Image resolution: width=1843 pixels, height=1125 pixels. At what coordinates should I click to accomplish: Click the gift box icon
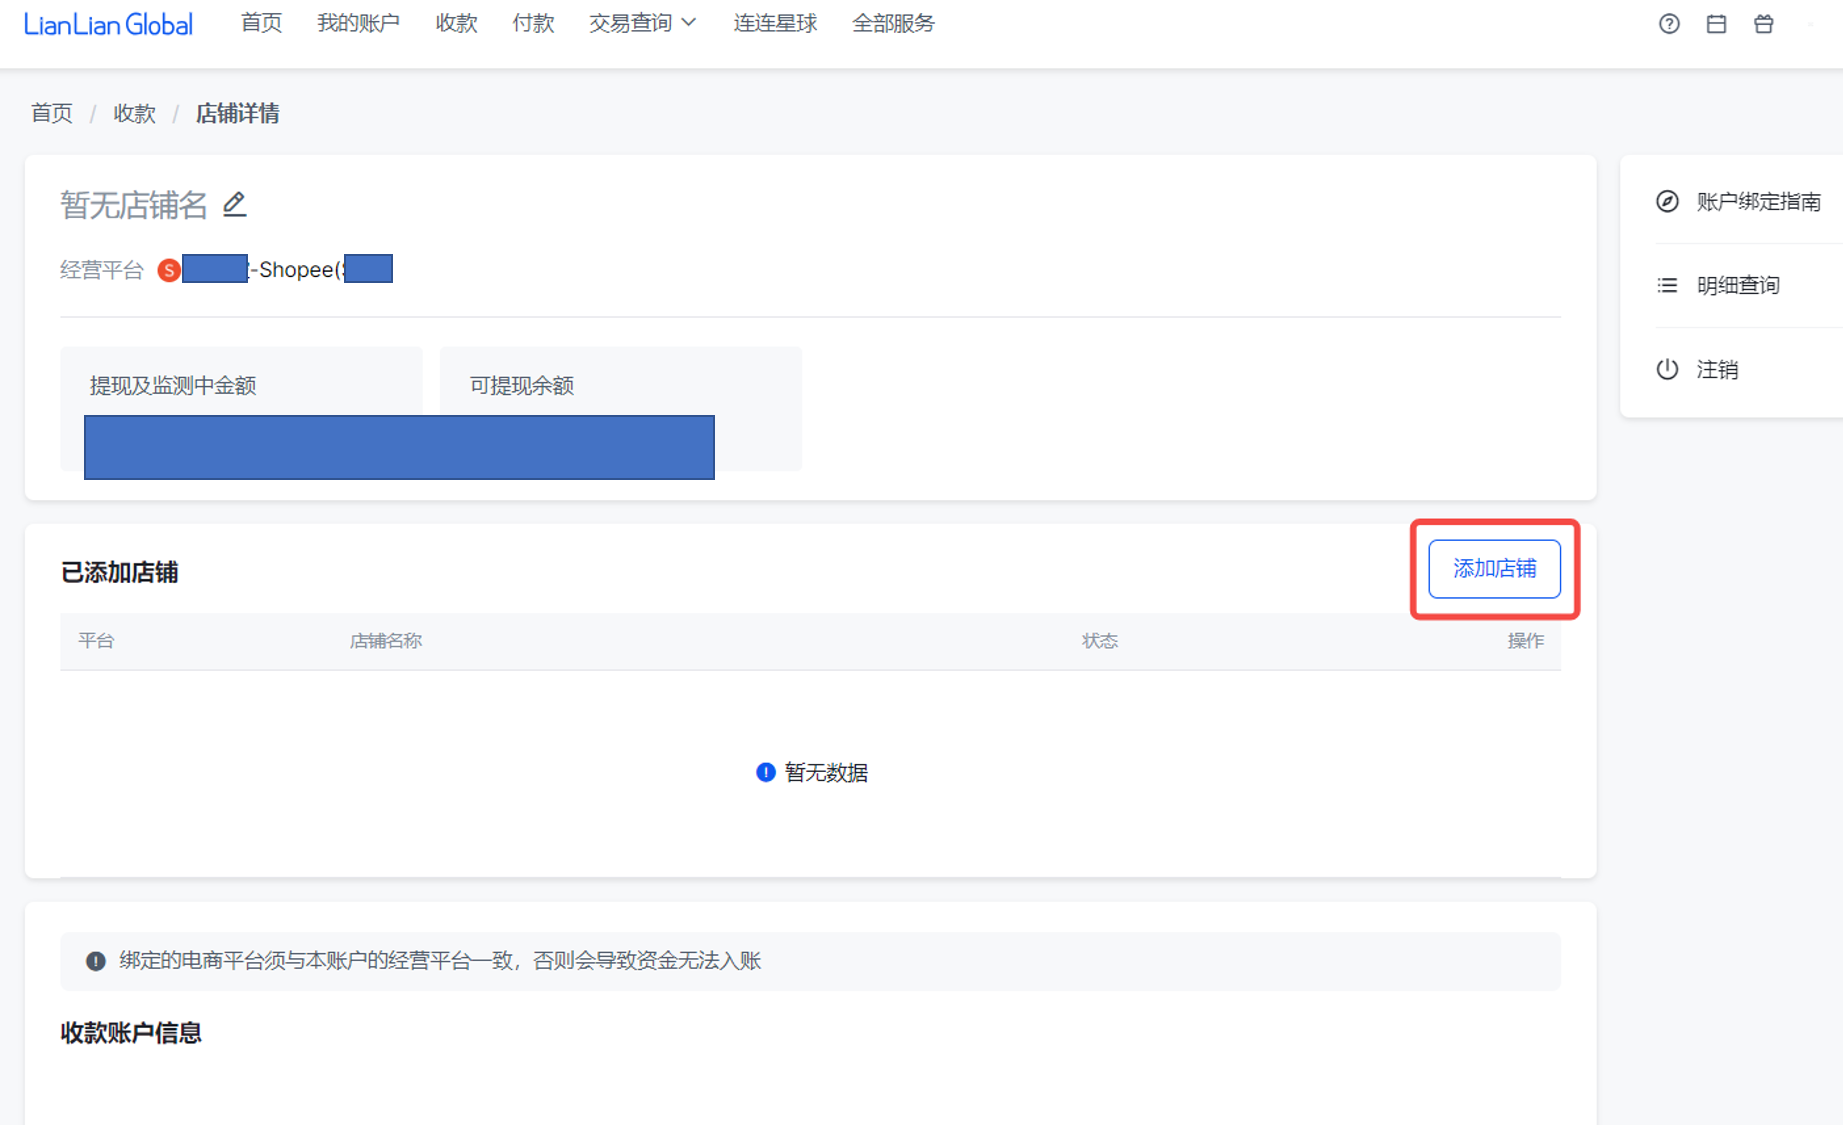1763,24
